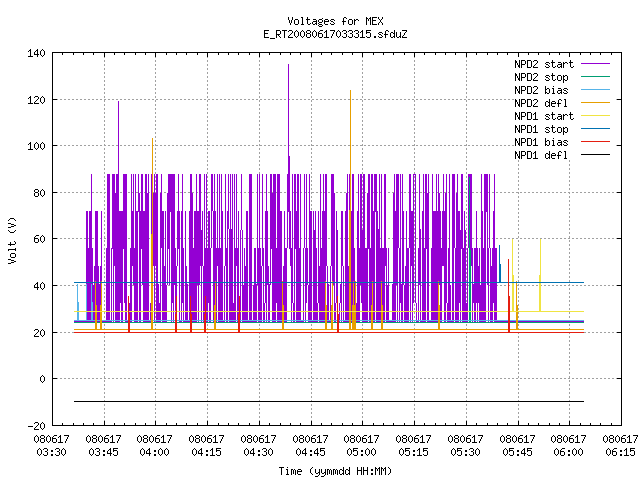Click the light blue NPD2 bias legend line

click(x=595, y=90)
